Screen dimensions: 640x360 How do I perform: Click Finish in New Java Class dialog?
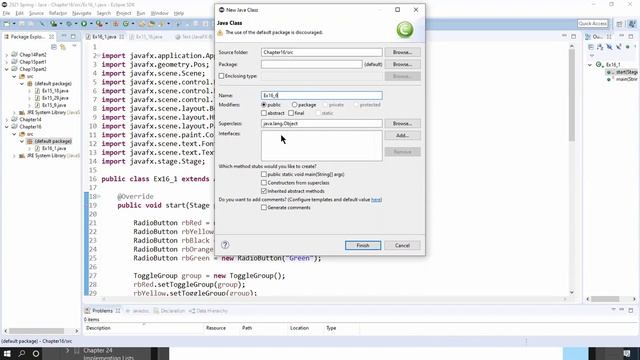pos(363,245)
